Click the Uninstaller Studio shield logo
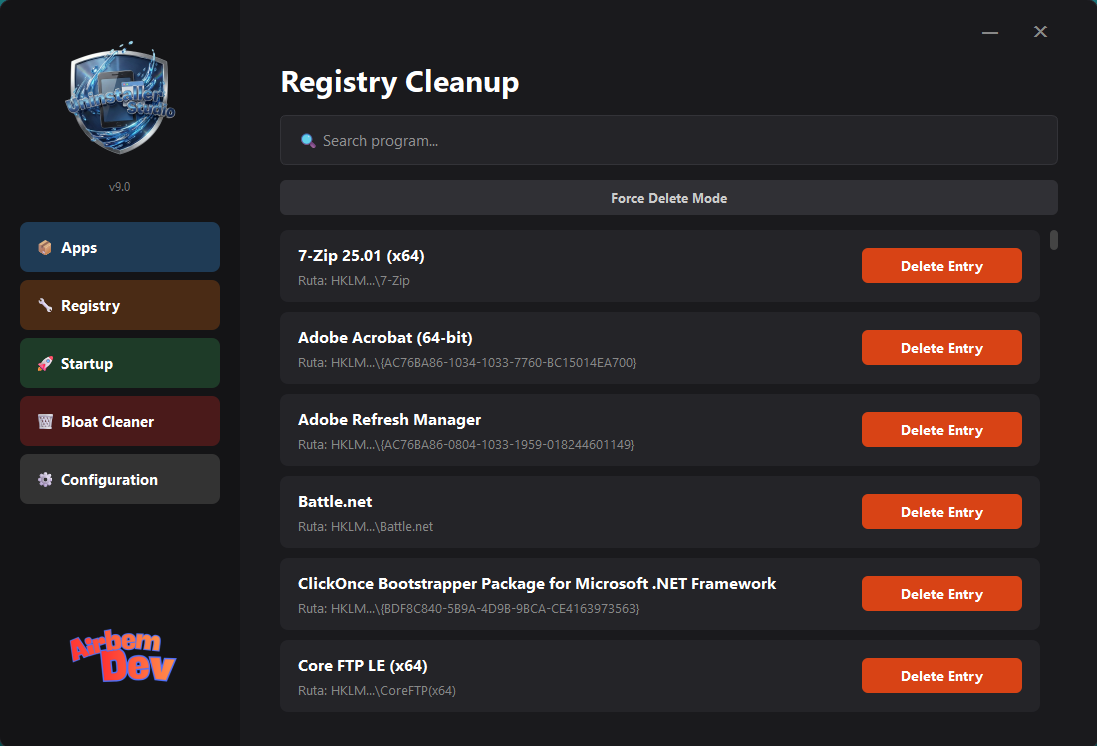This screenshot has height=746, width=1097. tap(120, 97)
